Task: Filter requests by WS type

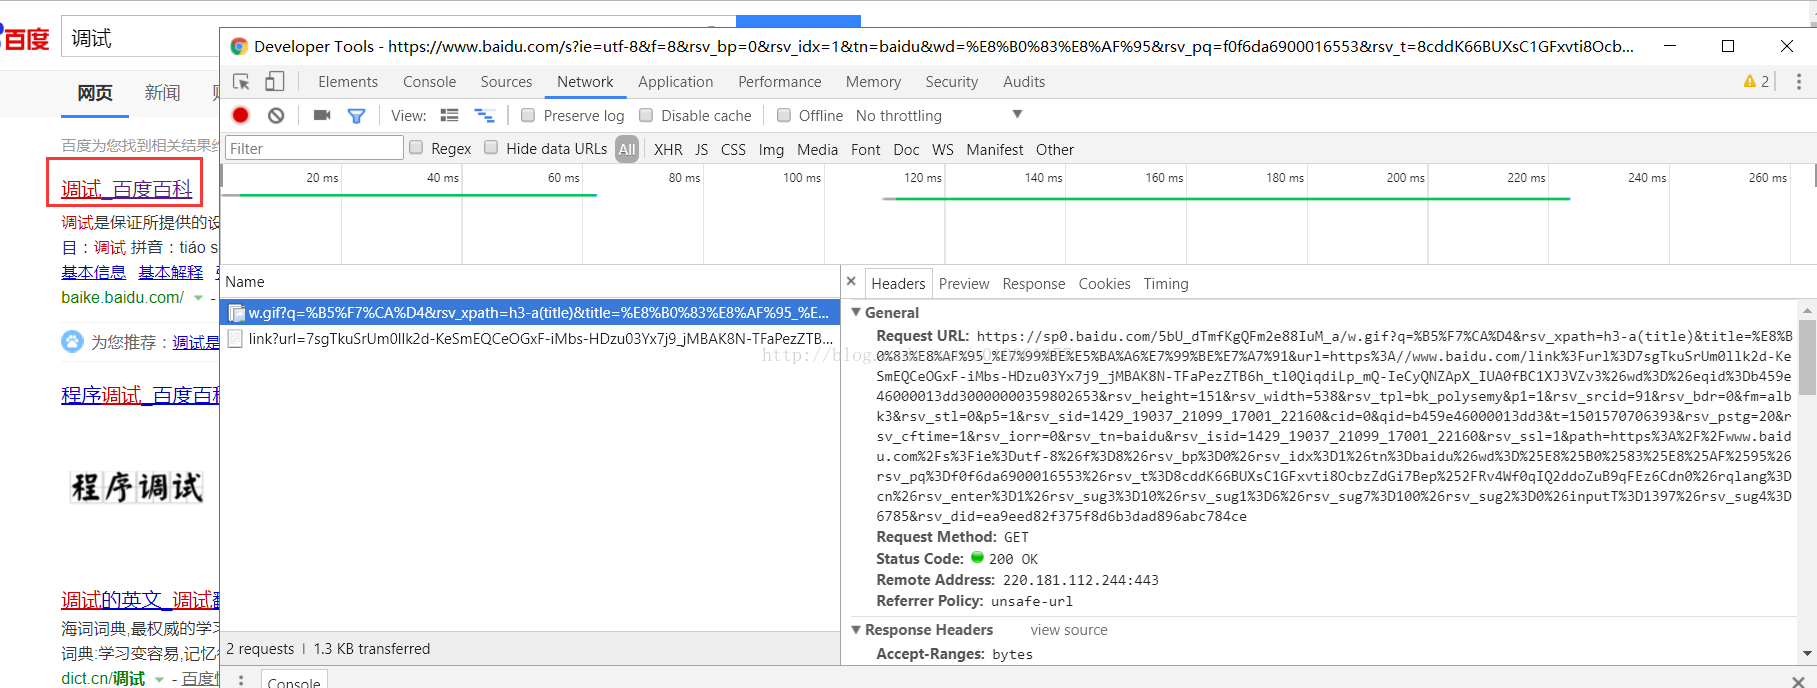Action: 943,149
